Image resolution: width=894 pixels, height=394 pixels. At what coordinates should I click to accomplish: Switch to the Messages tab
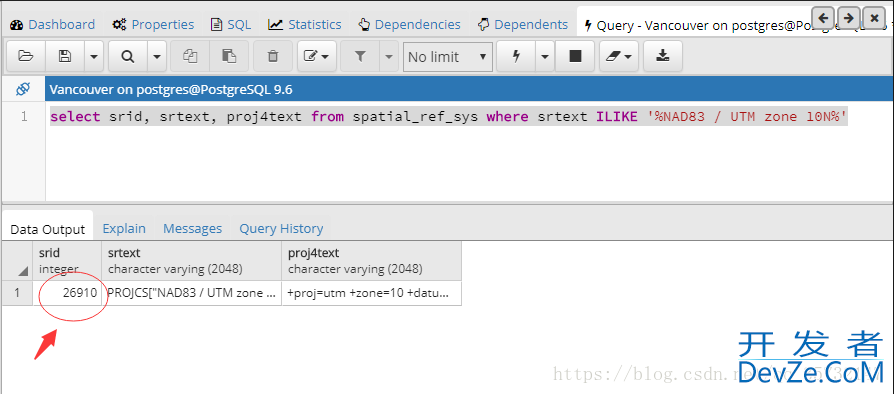pos(192,228)
